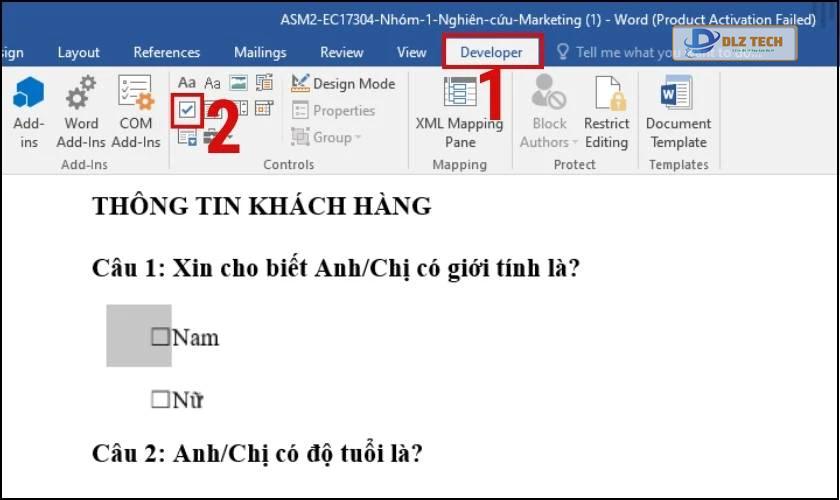Open Document Template dialog

pos(678,113)
